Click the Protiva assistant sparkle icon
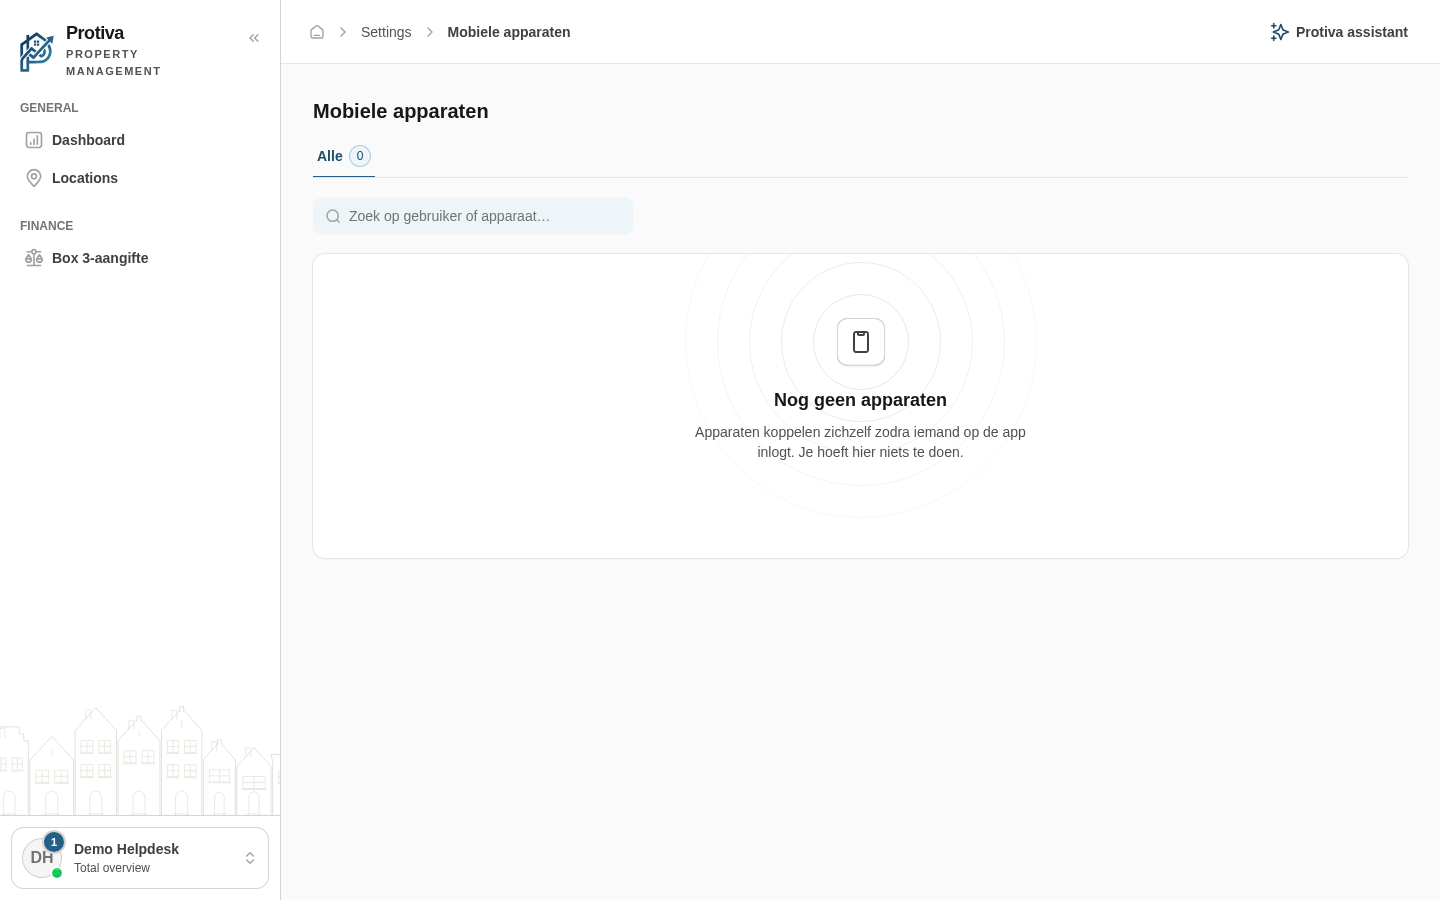The height and width of the screenshot is (900, 1440). point(1279,32)
